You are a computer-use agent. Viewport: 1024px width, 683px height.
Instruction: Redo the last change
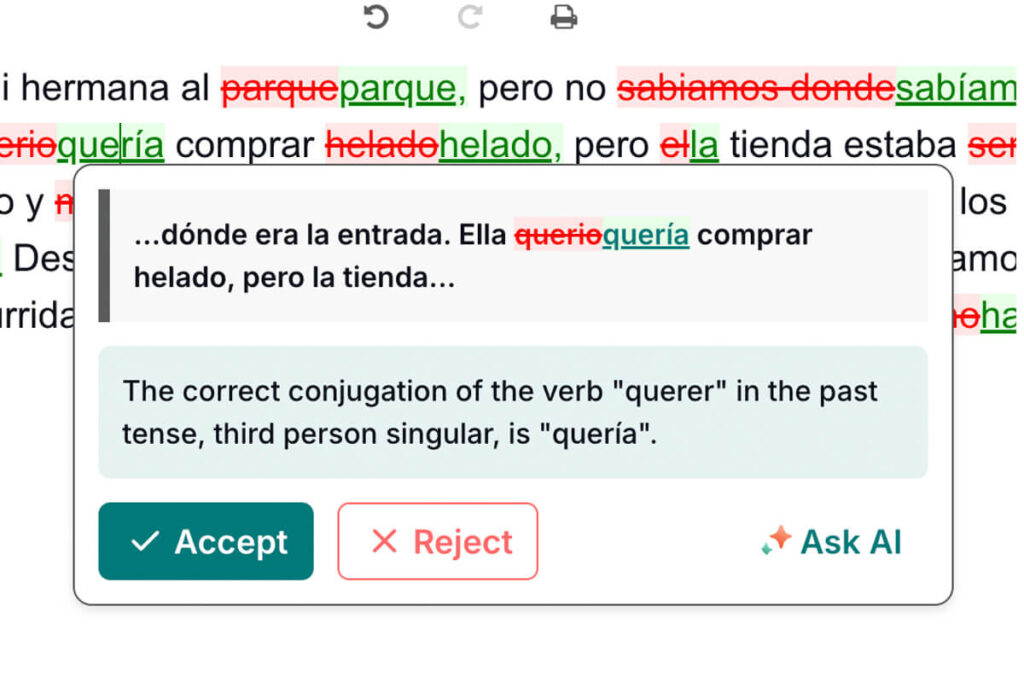click(468, 17)
